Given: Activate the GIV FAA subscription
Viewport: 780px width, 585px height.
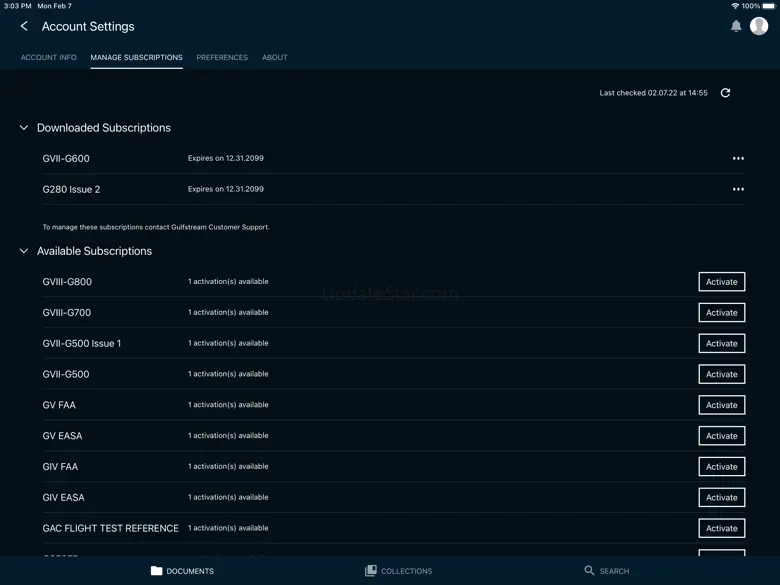Looking at the screenshot, I should point(721,467).
